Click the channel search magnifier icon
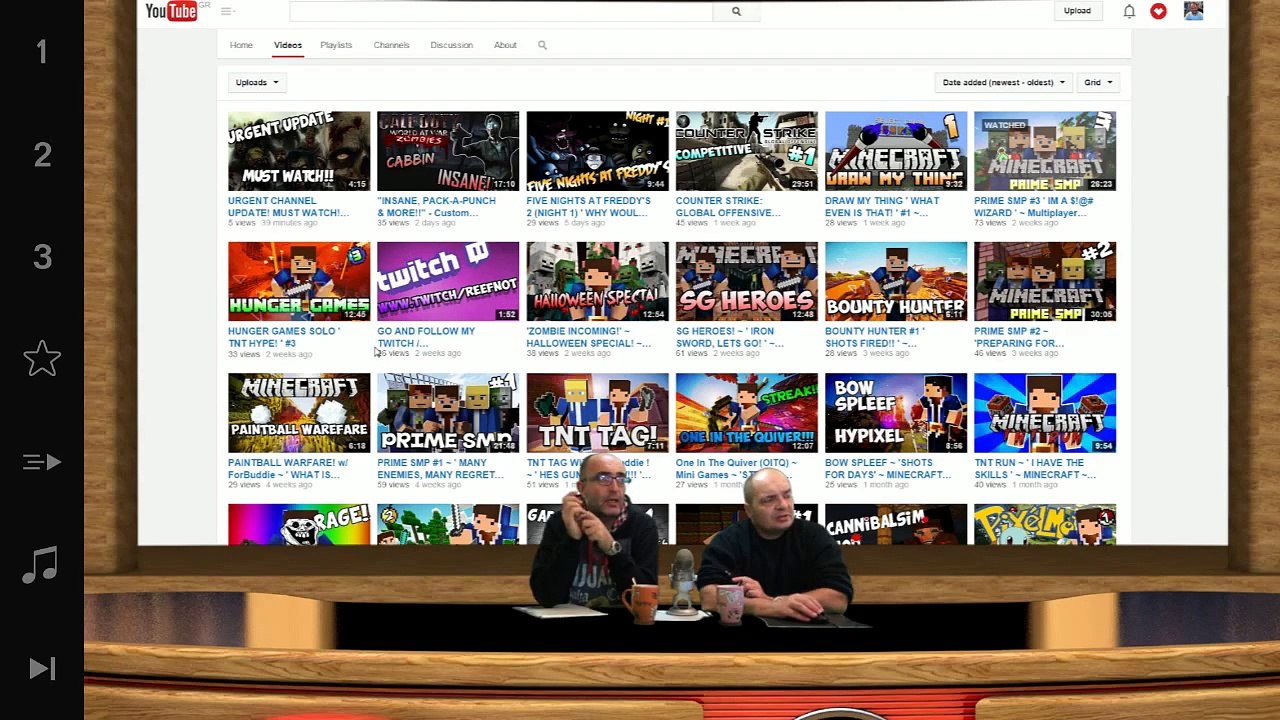 [x=542, y=45]
